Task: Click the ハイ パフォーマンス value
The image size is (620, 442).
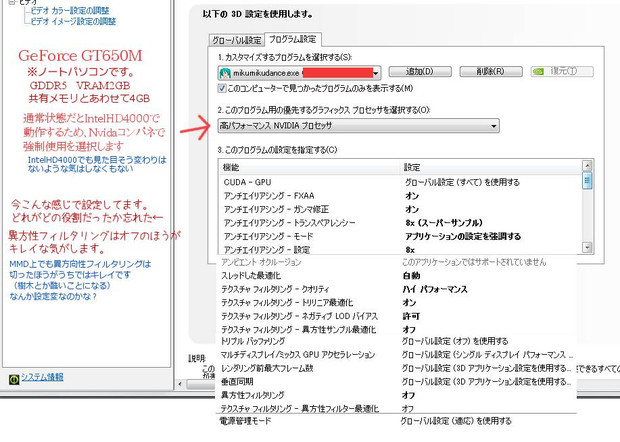Action: point(435,289)
